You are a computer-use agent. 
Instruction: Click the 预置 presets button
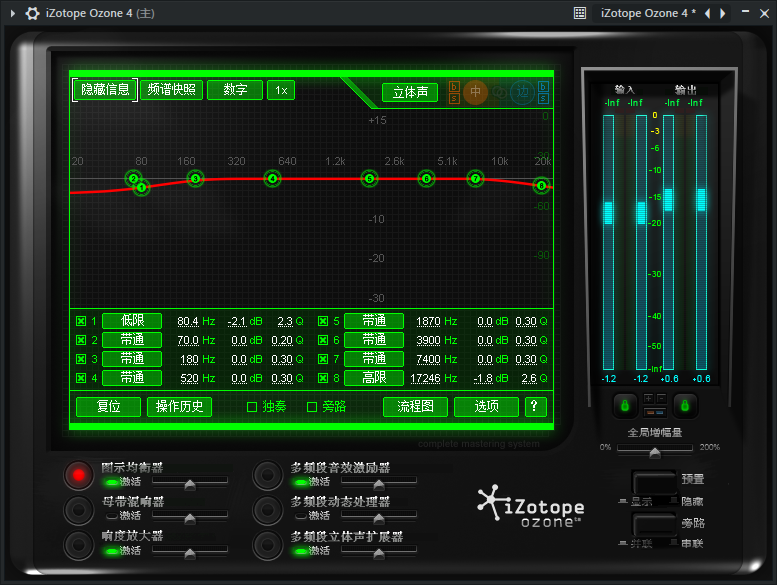[x=655, y=481]
